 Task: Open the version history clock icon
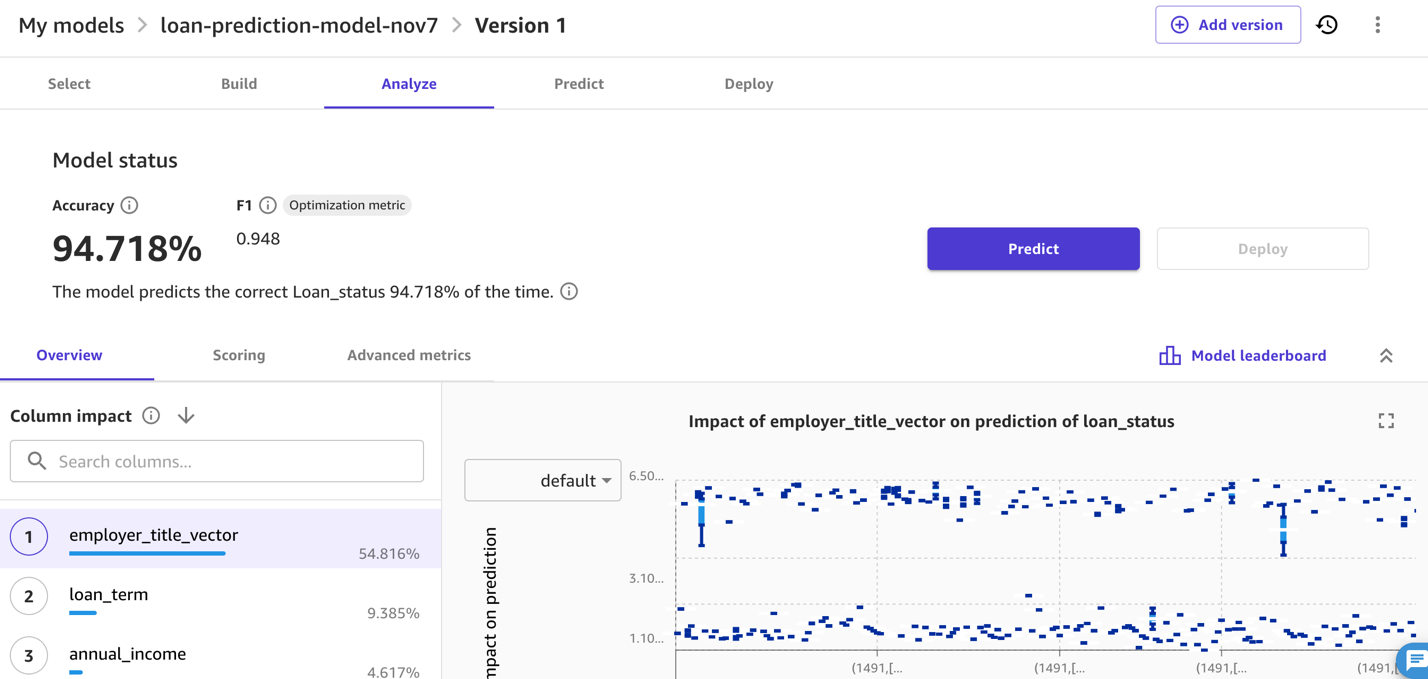tap(1327, 25)
